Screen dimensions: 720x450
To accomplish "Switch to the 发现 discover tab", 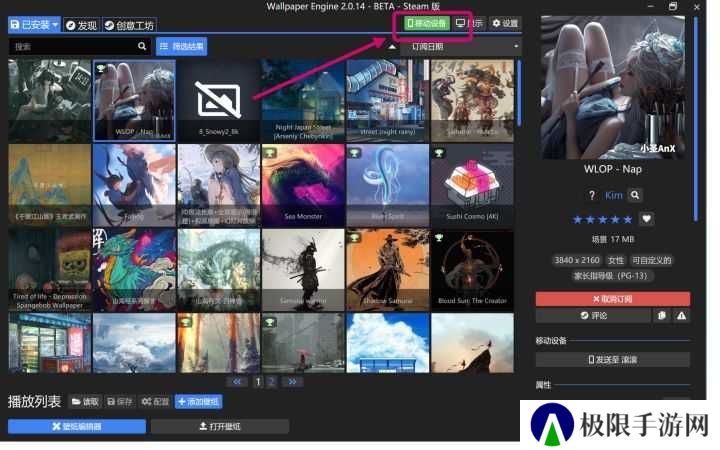I will 82,25.
